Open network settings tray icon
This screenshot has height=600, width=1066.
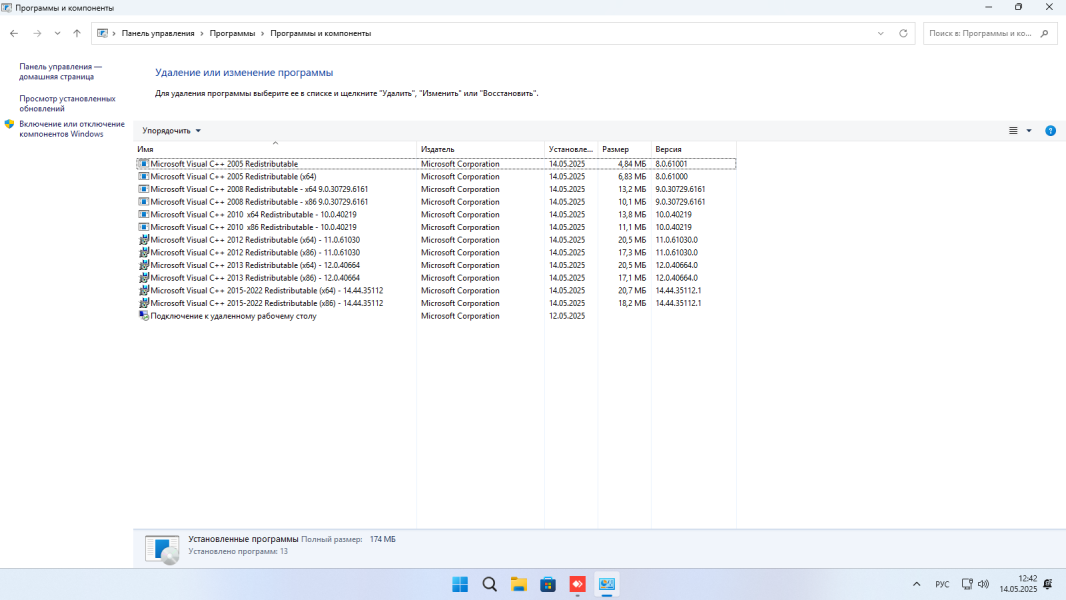[967, 584]
